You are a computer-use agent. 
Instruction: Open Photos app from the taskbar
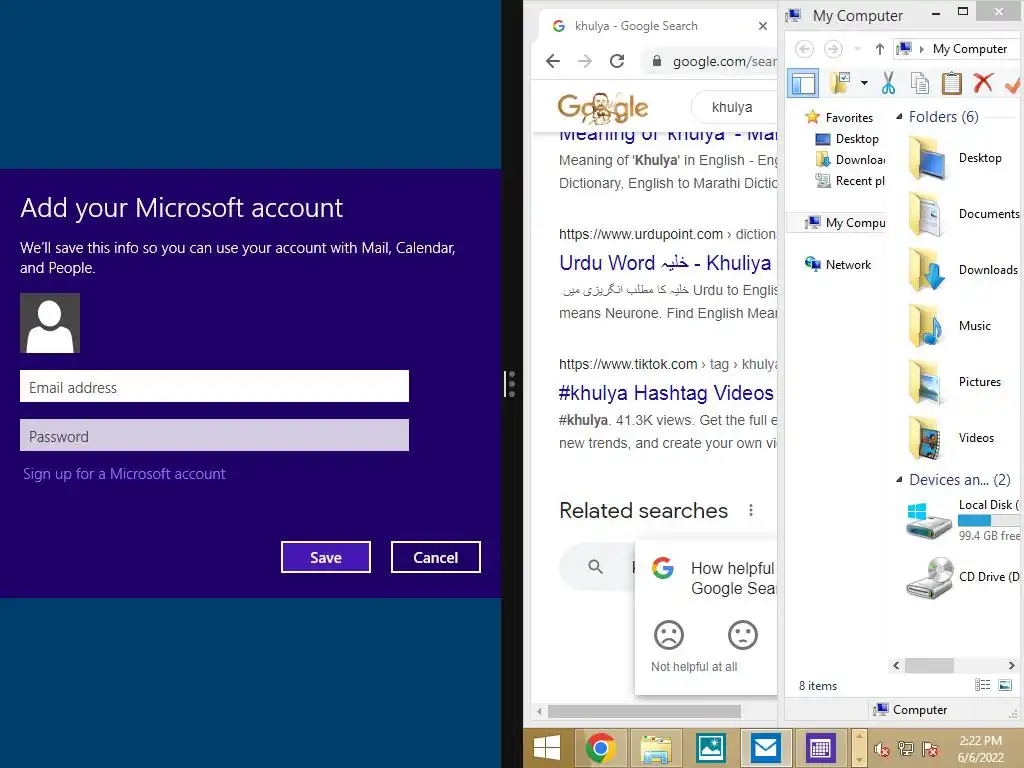coord(711,748)
